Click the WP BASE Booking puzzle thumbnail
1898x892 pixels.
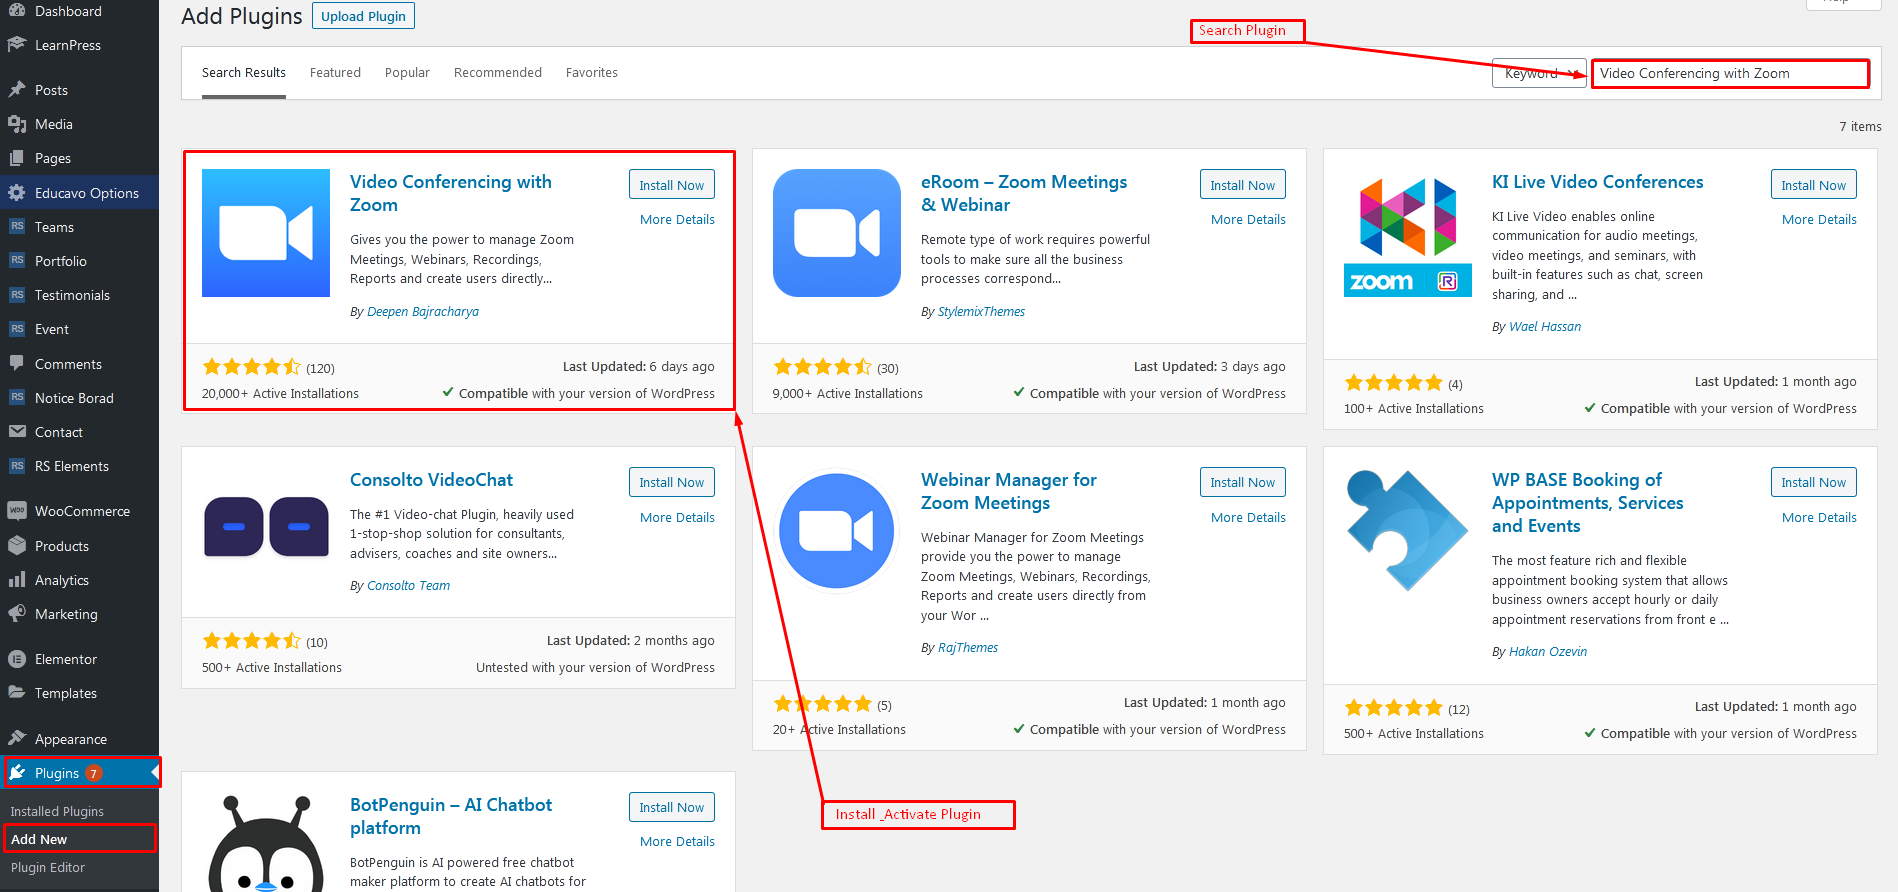point(1408,531)
